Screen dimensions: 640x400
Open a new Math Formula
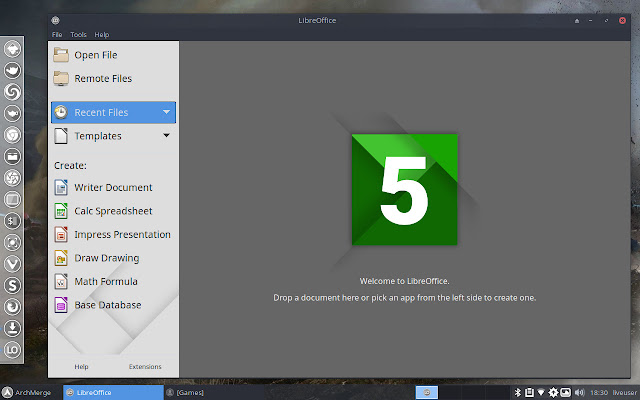pyautogui.click(x=96, y=282)
